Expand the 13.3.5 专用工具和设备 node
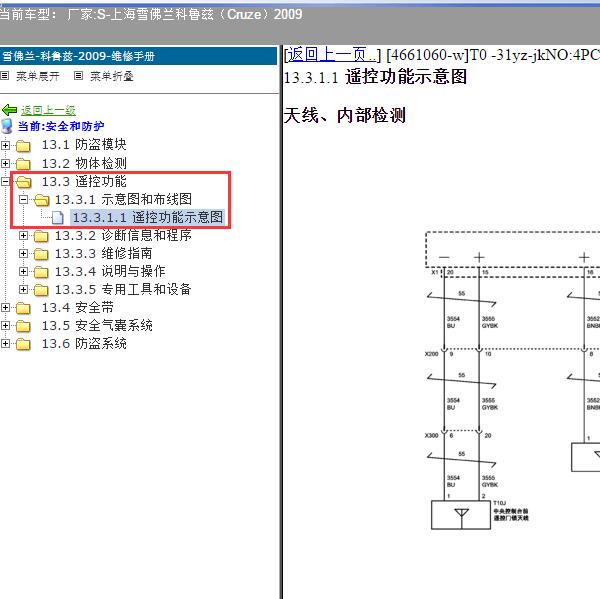The width and height of the screenshot is (600, 599). pos(23,289)
